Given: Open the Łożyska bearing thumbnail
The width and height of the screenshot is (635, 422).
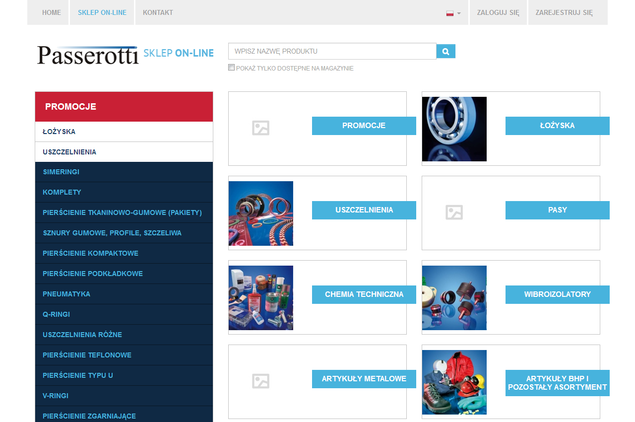Looking at the screenshot, I should (x=454, y=128).
